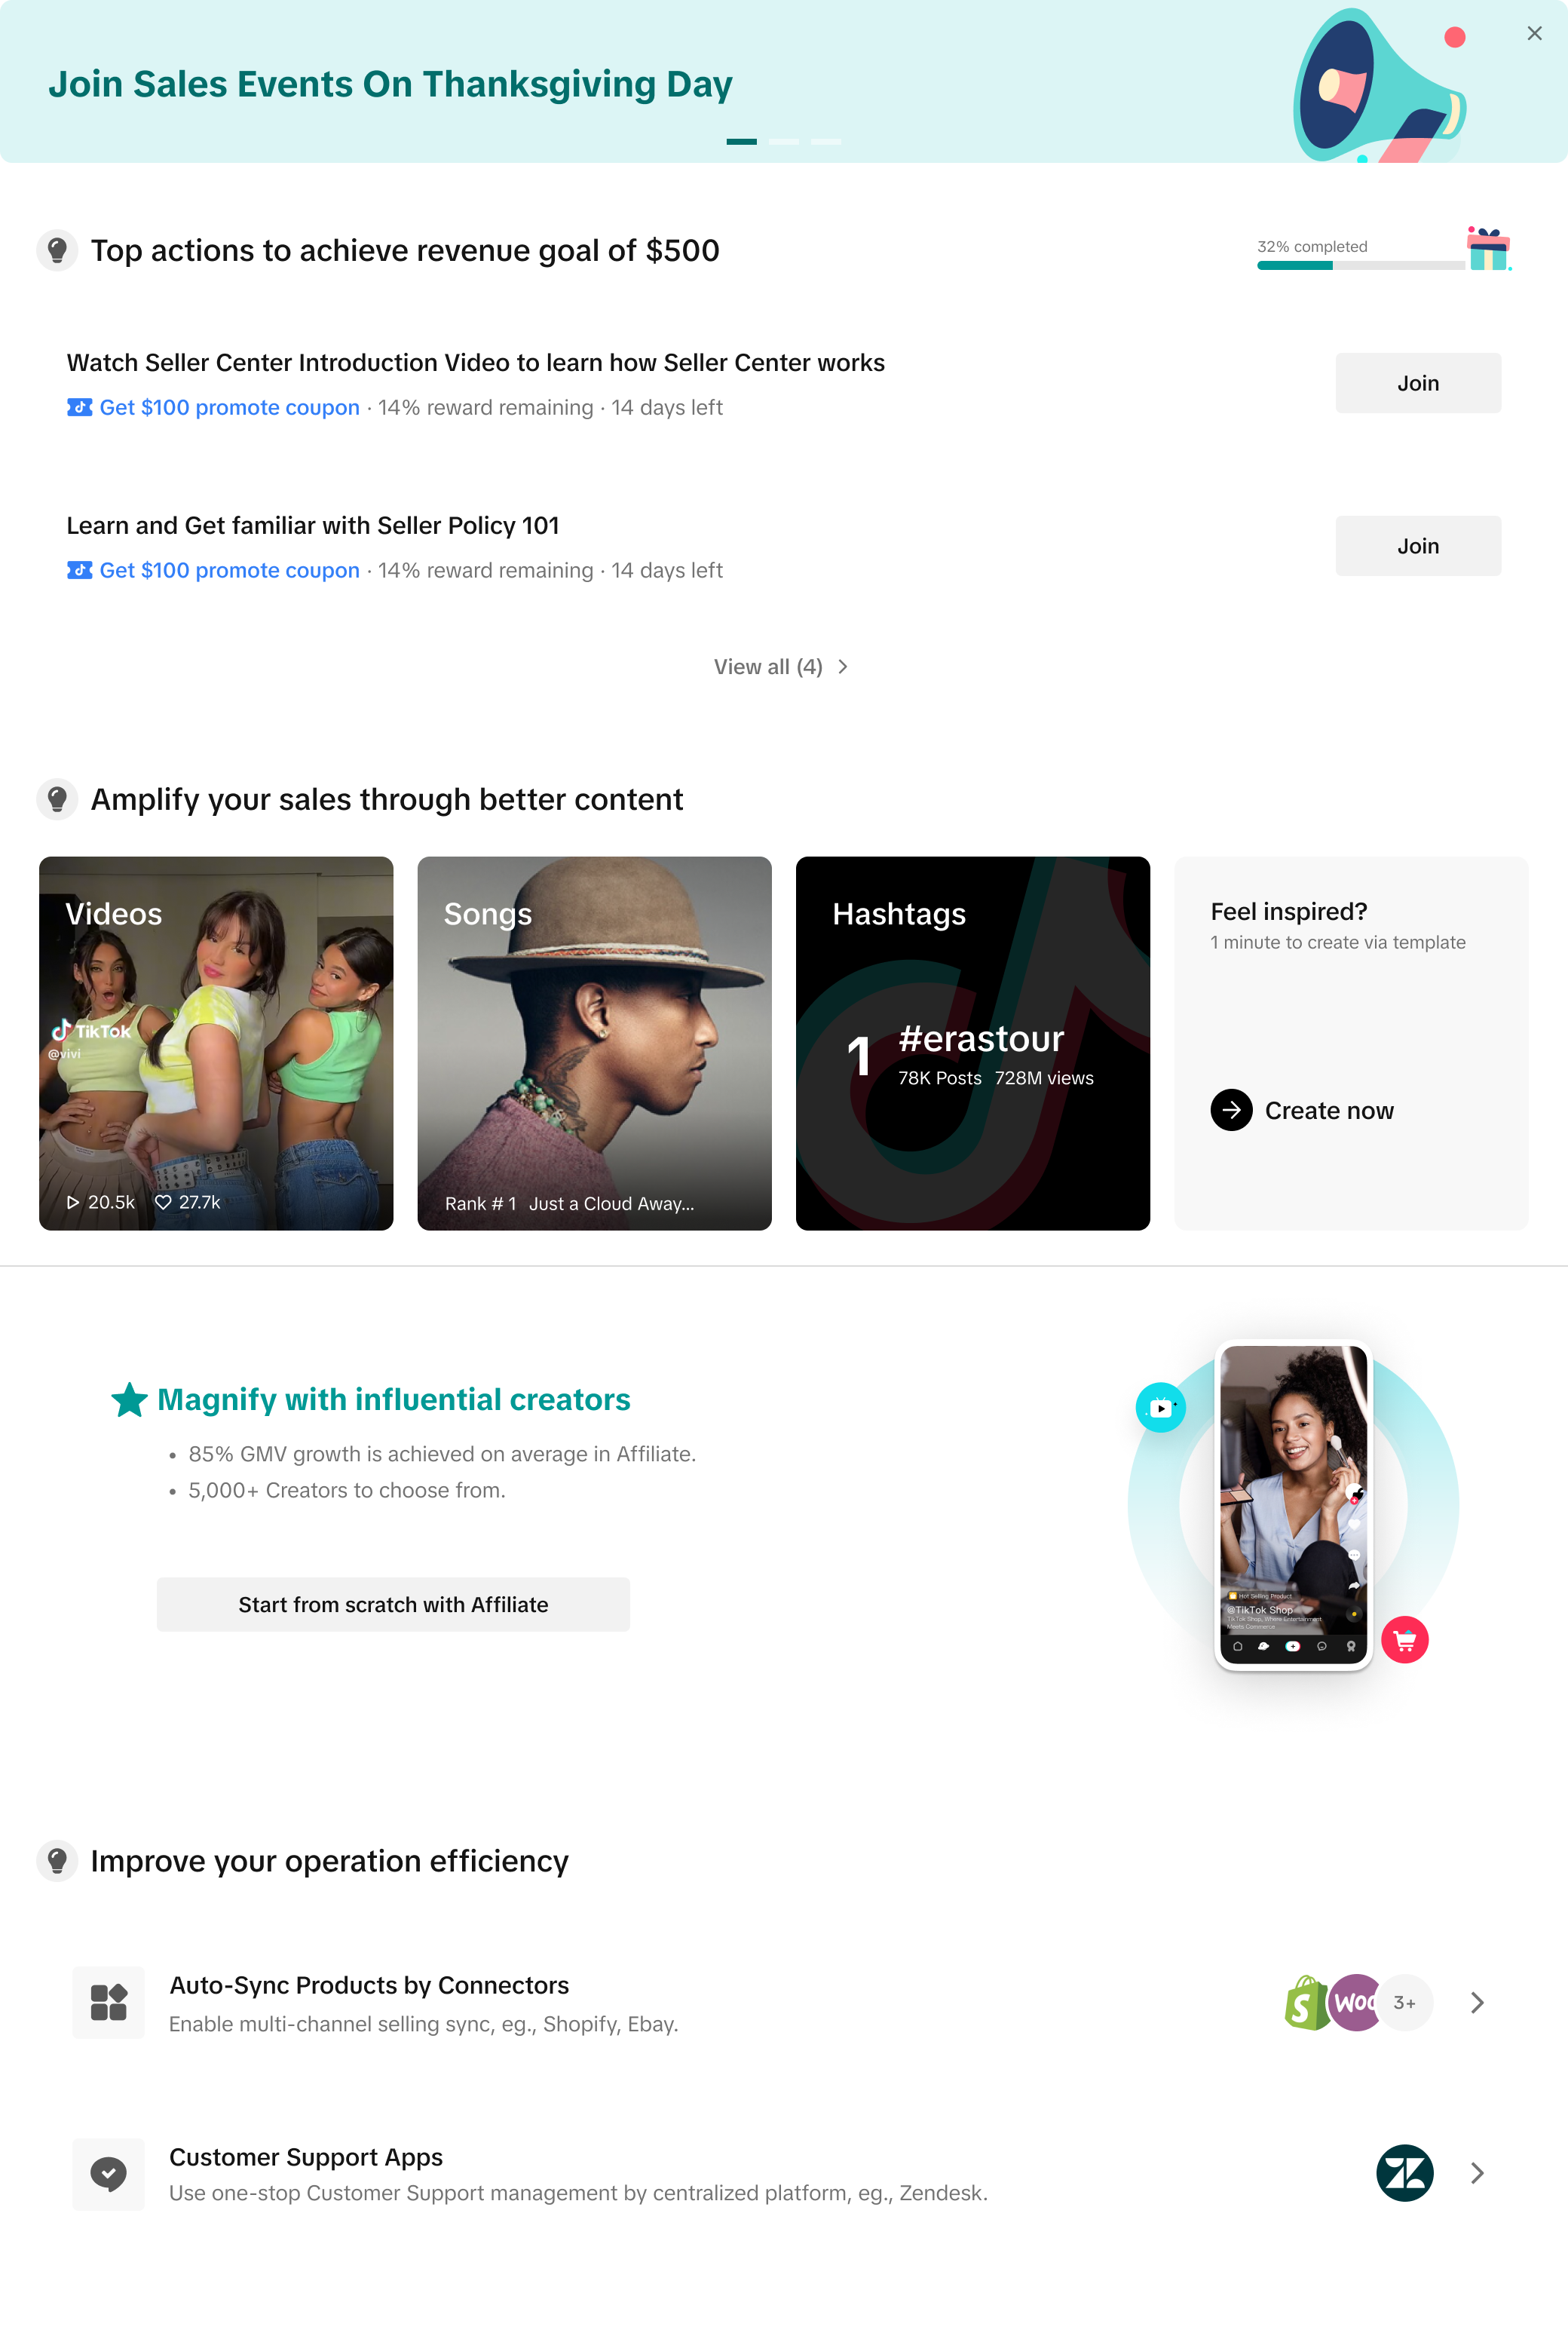Click the black arrow Create now icon
Viewport: 1568px width, 2342px height.
coord(1231,1110)
